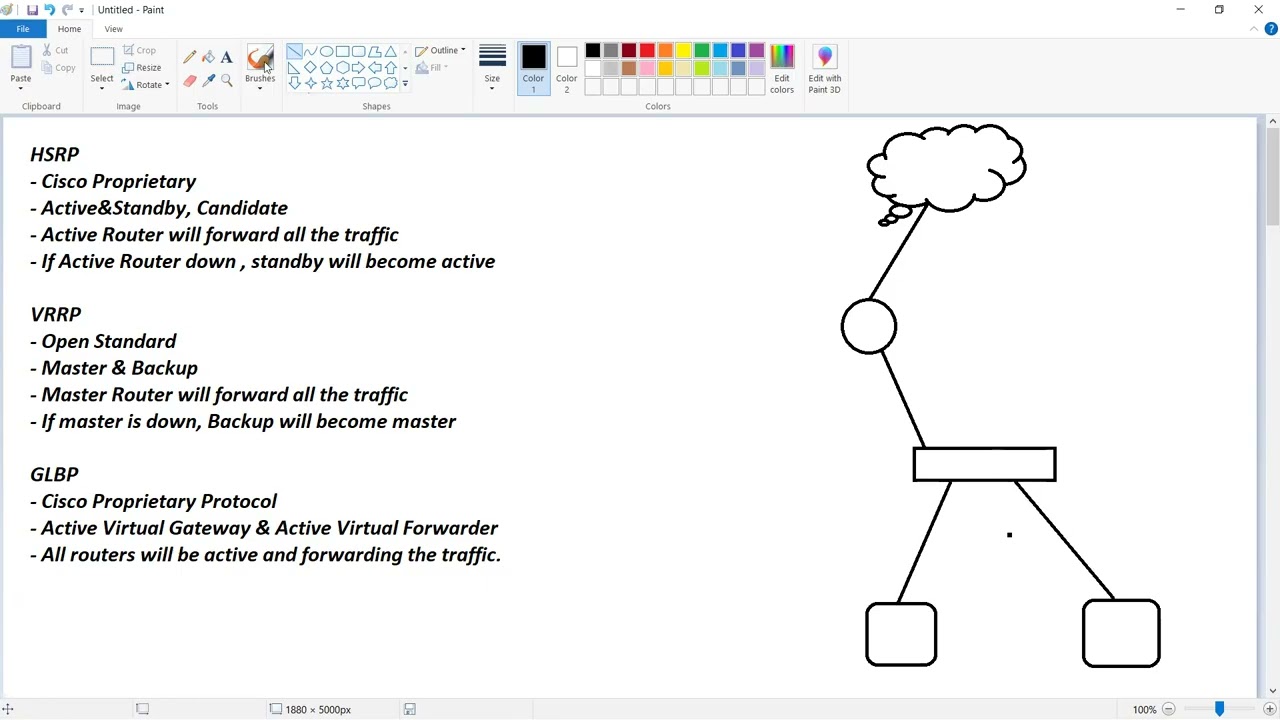Select the Magnifier tool

coord(226,81)
